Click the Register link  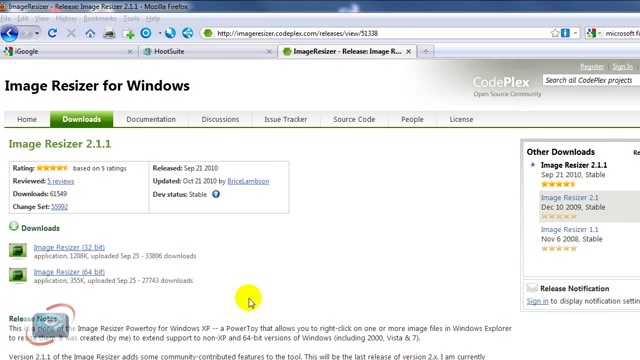592,67
